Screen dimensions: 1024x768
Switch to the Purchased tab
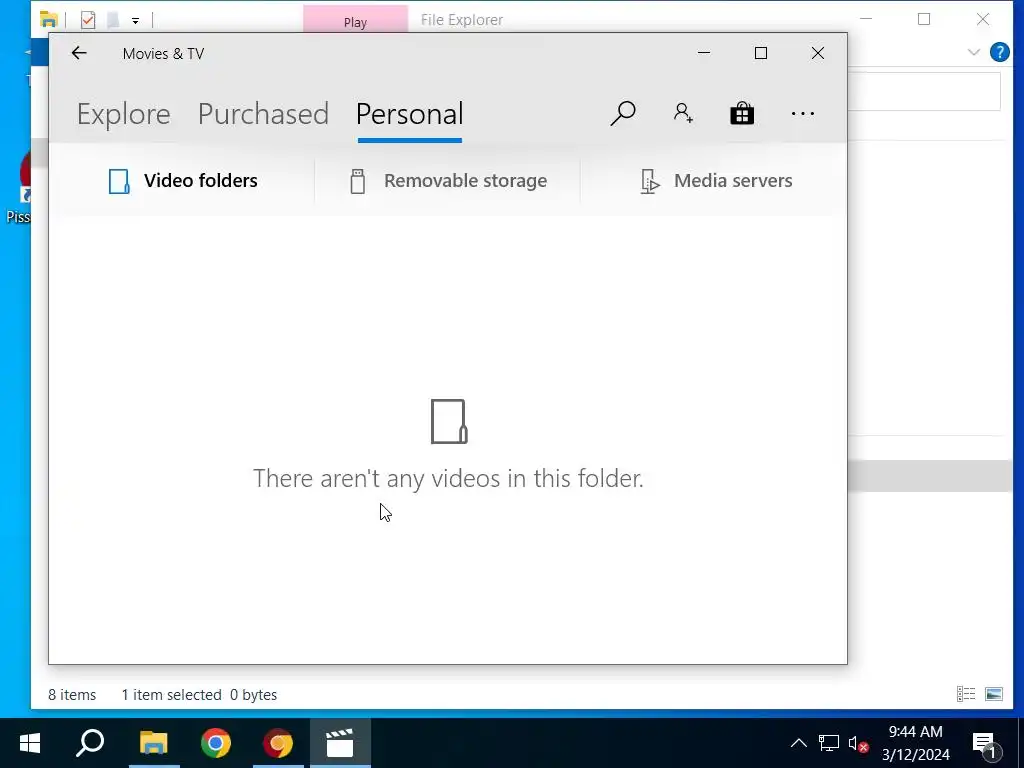coord(263,114)
